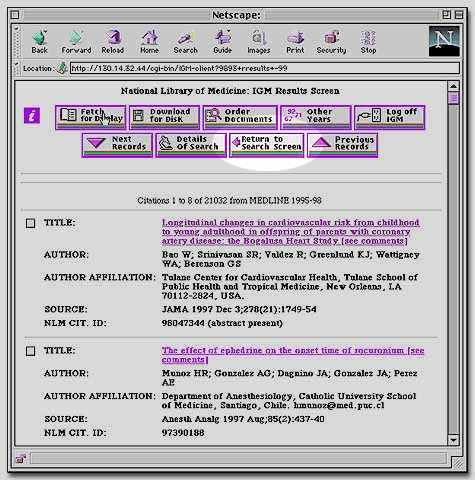Click the Fetch for Display button
Image resolution: width=475 pixels, height=480 pixels.
[x=91, y=117]
